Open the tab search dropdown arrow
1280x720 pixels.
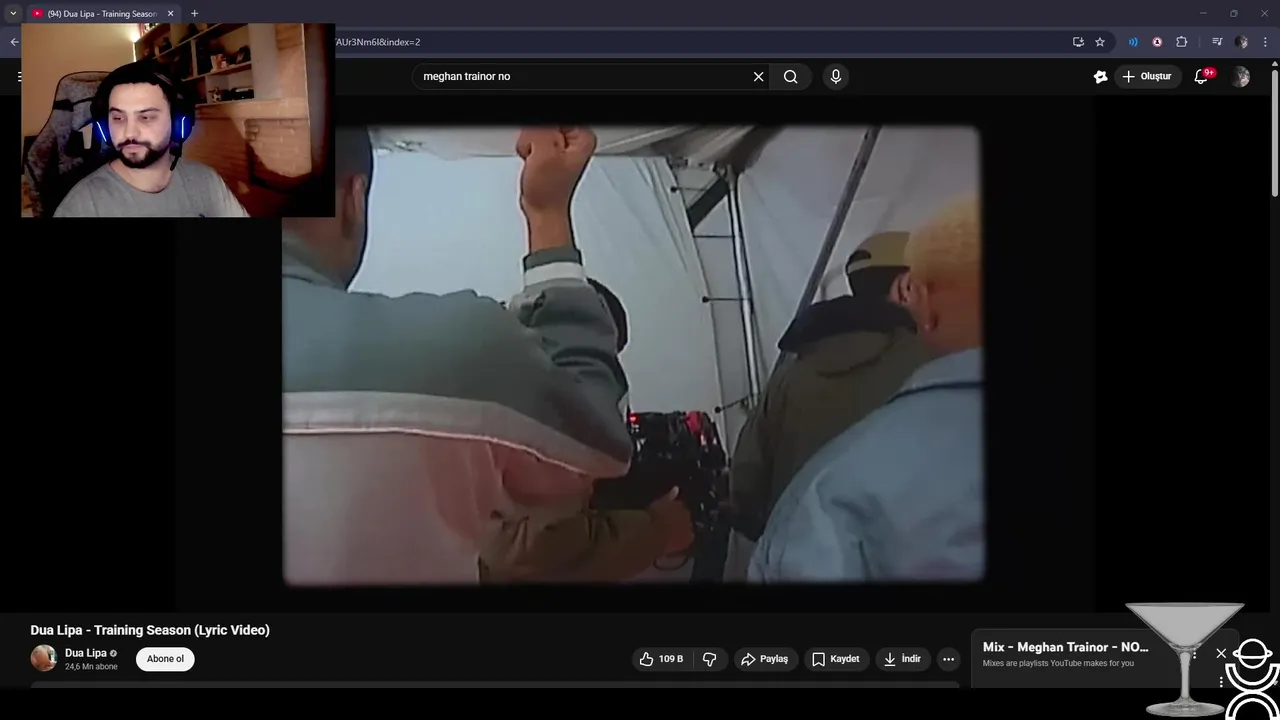point(13,13)
